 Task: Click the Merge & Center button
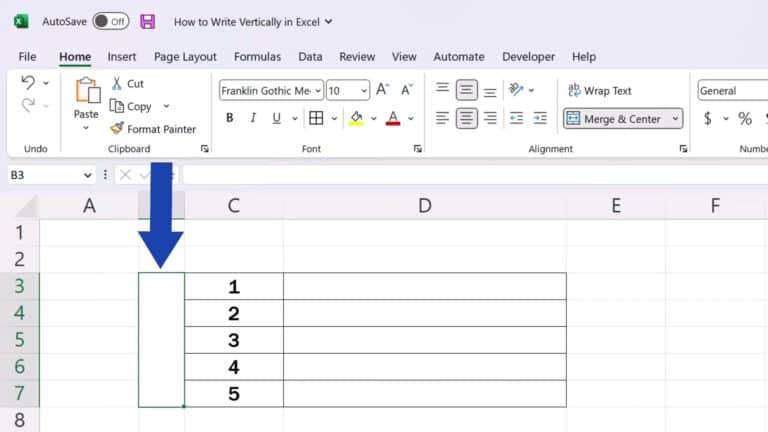point(615,119)
